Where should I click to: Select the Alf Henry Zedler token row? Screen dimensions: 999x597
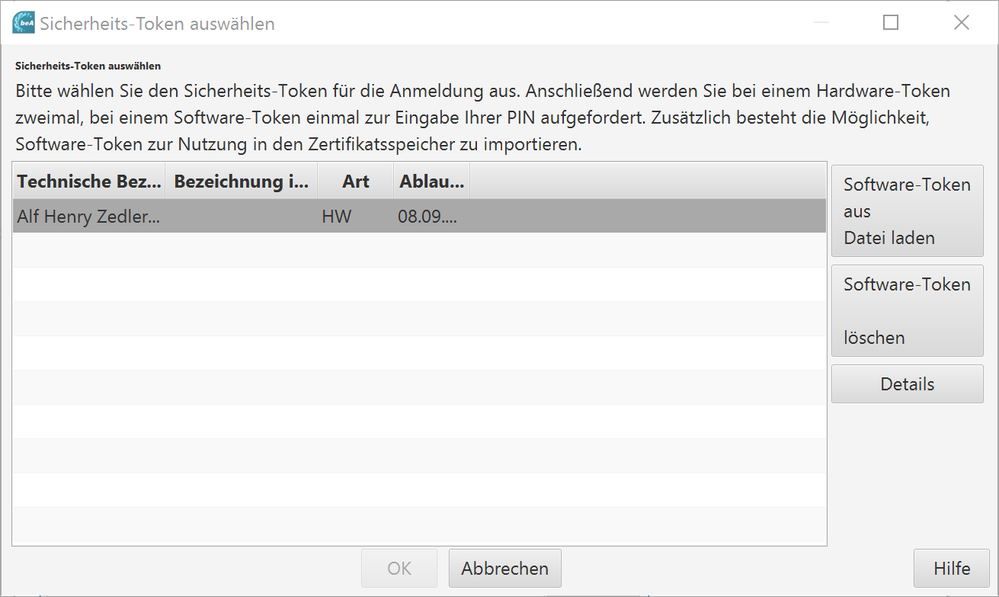tap(419, 216)
